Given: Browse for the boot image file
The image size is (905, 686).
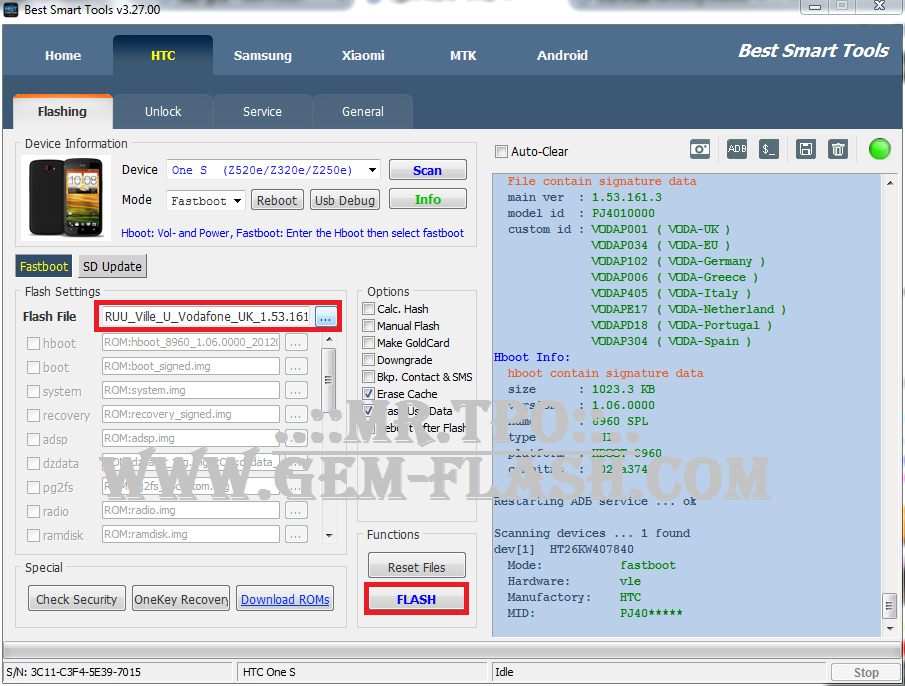Looking at the screenshot, I should point(295,366).
